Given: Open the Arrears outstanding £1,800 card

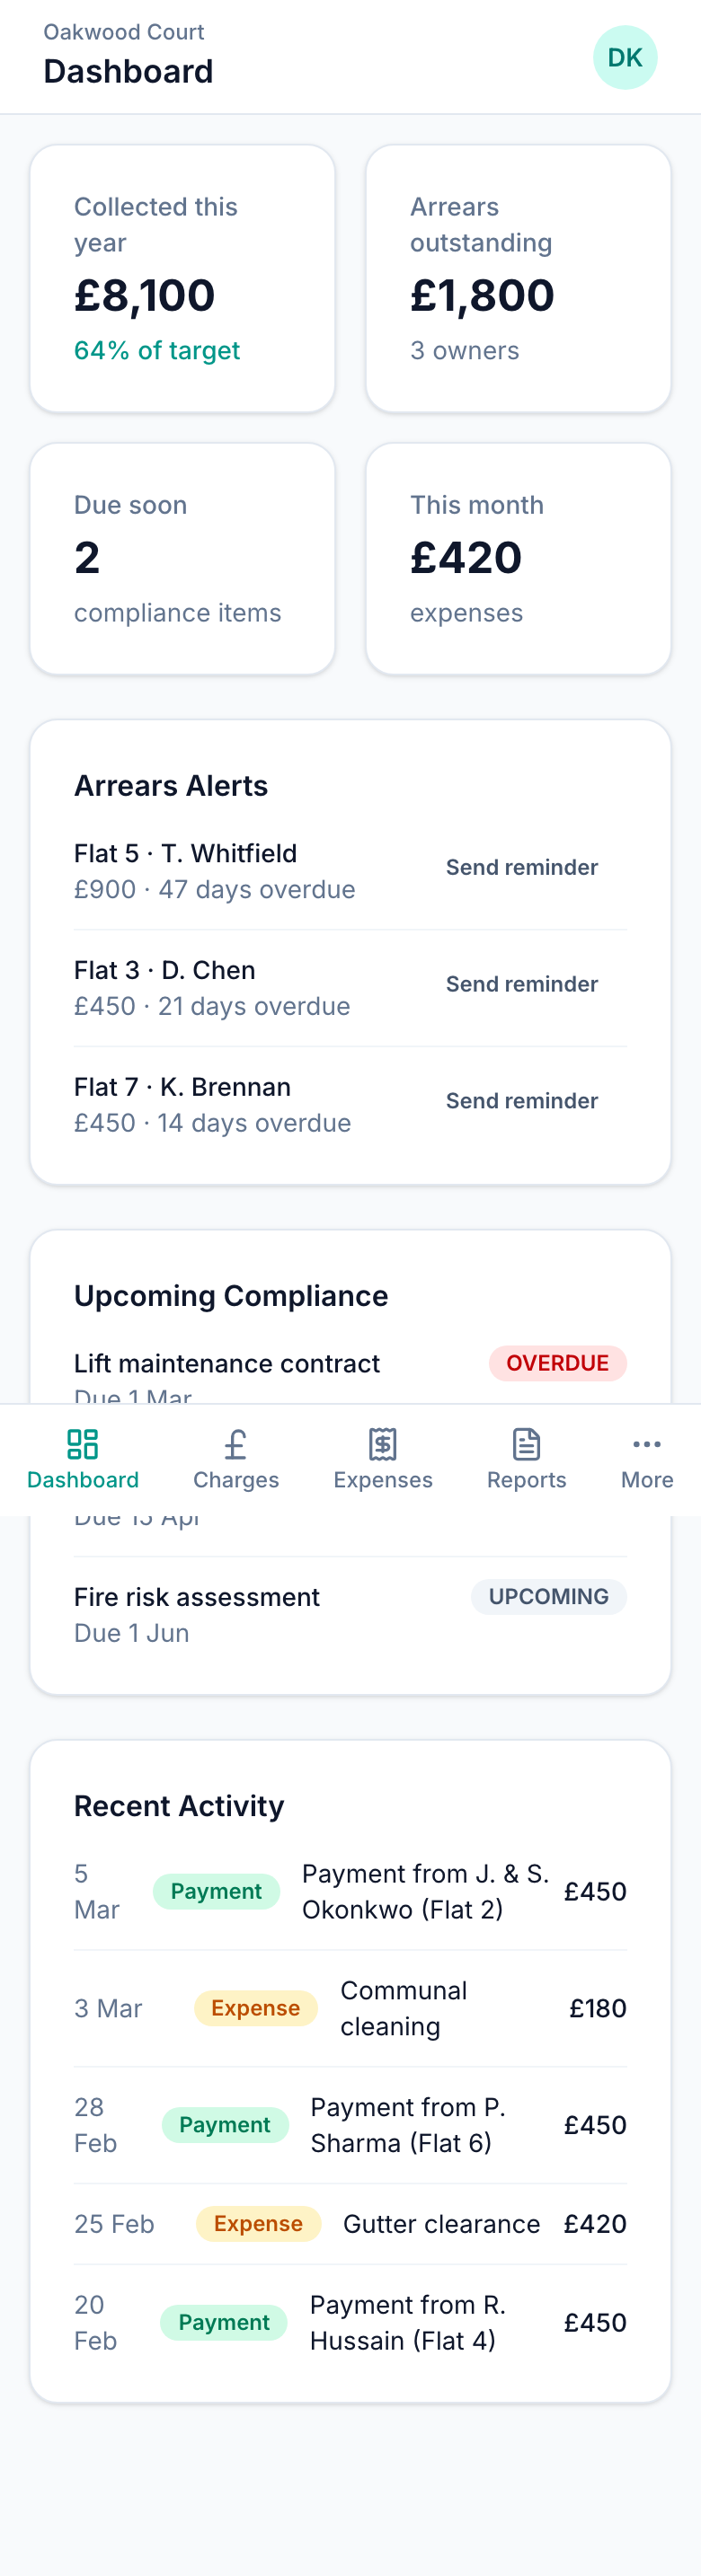Looking at the screenshot, I should [518, 278].
